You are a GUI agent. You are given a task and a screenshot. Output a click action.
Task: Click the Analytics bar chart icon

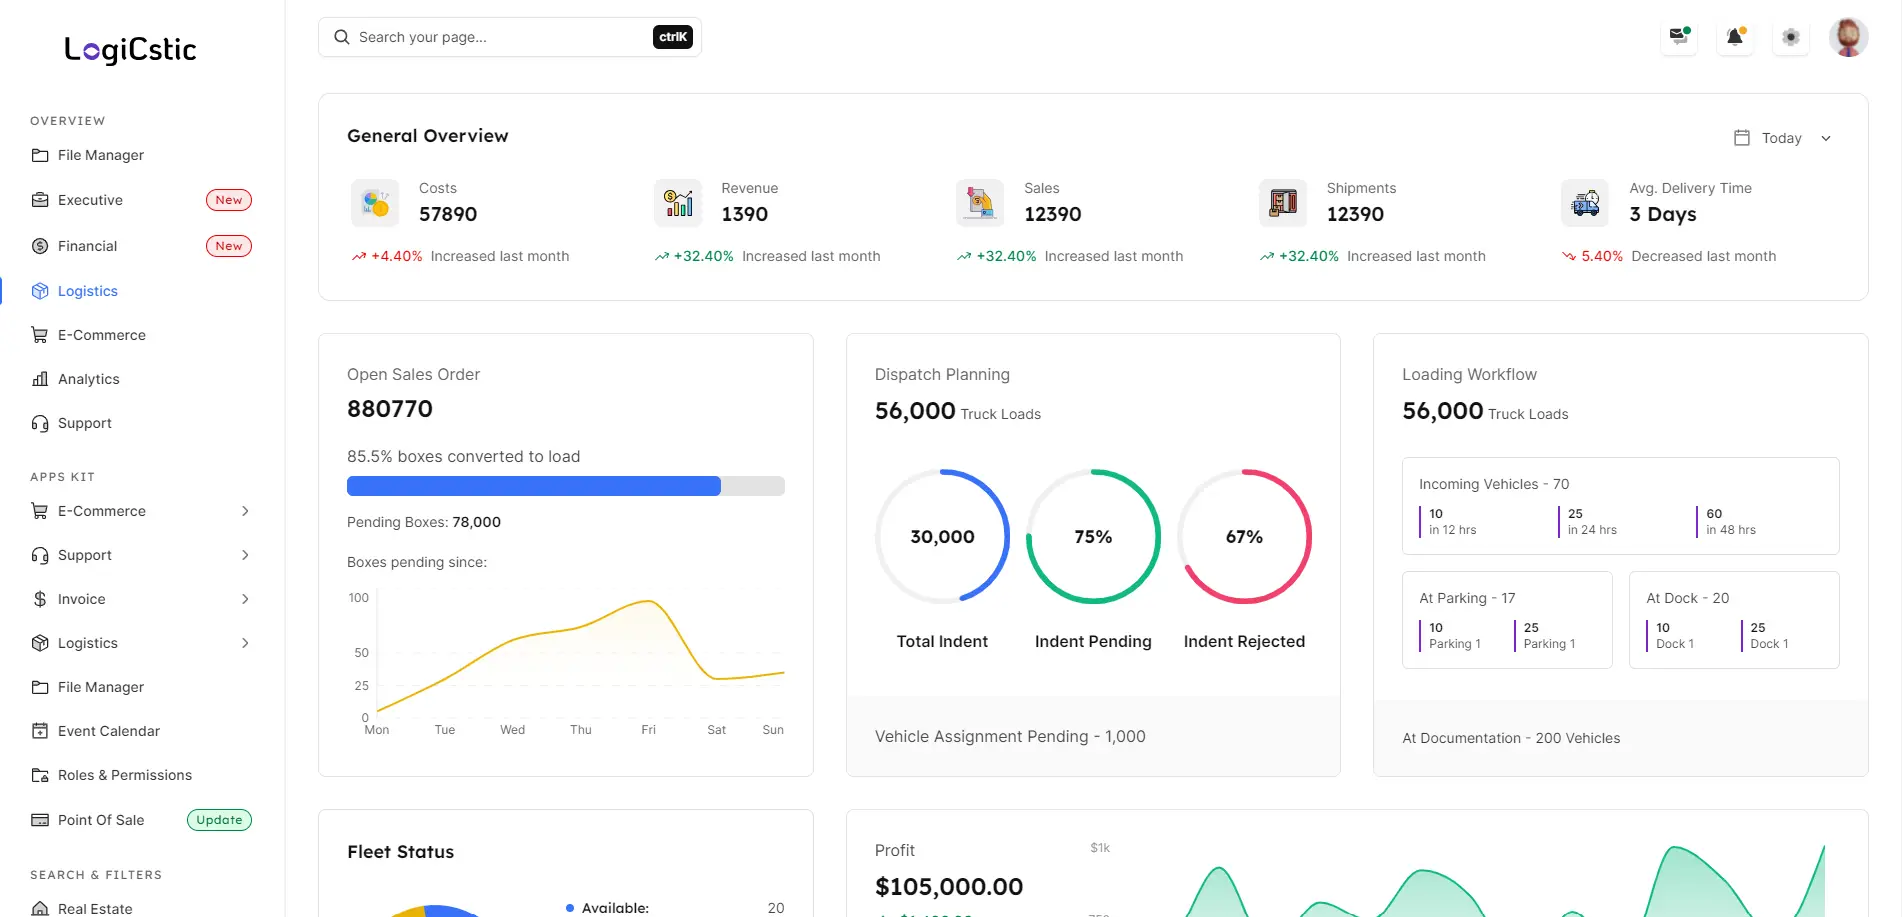[x=40, y=379]
